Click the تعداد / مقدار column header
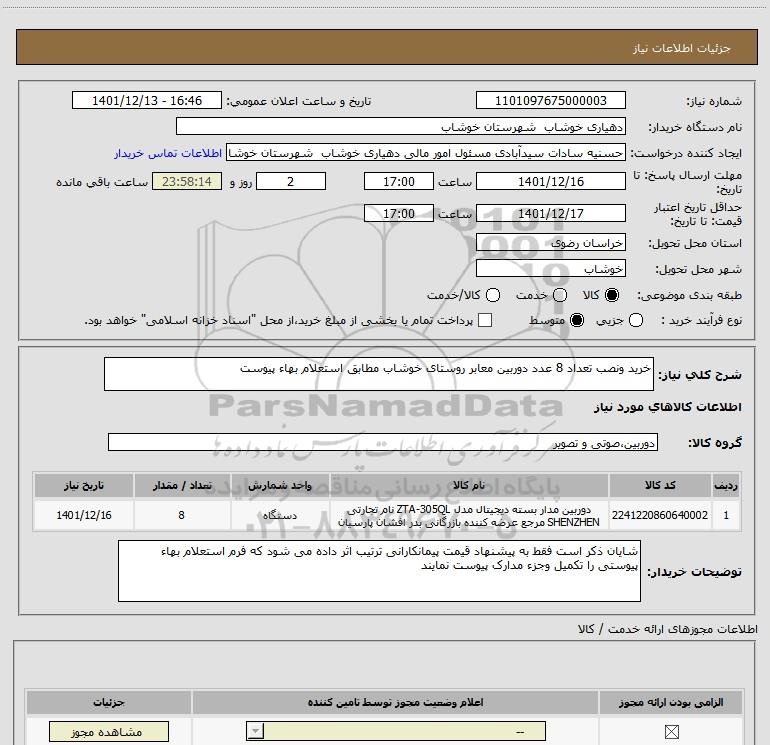The image size is (770, 745). click(182, 485)
